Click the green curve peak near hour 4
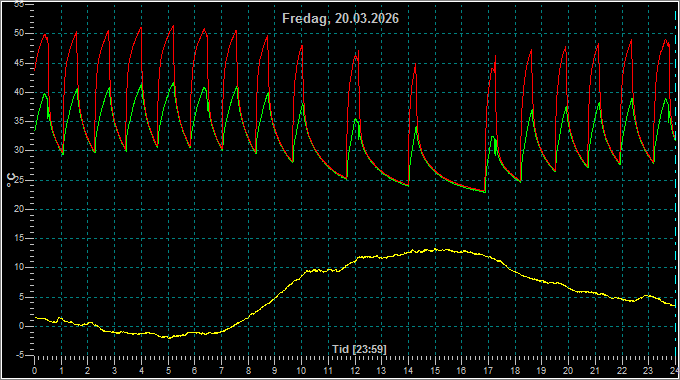680x380 pixels. click(x=141, y=84)
